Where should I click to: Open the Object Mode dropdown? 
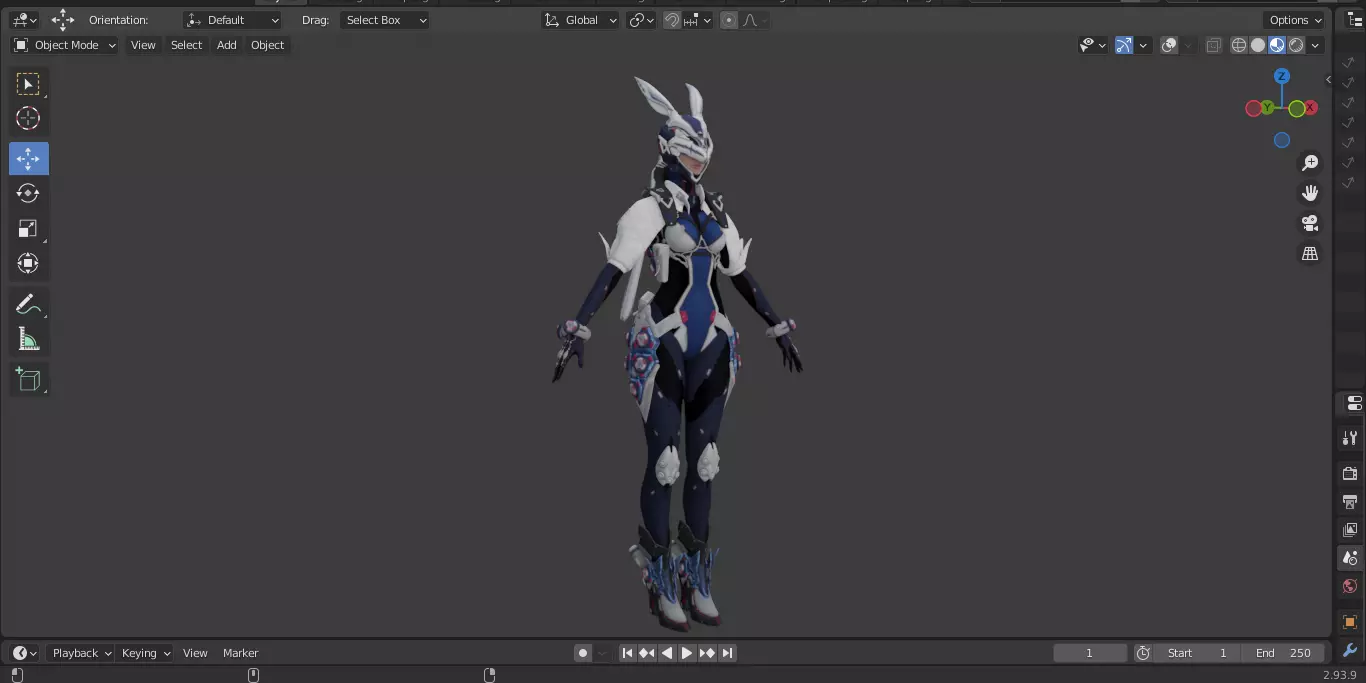pos(65,45)
